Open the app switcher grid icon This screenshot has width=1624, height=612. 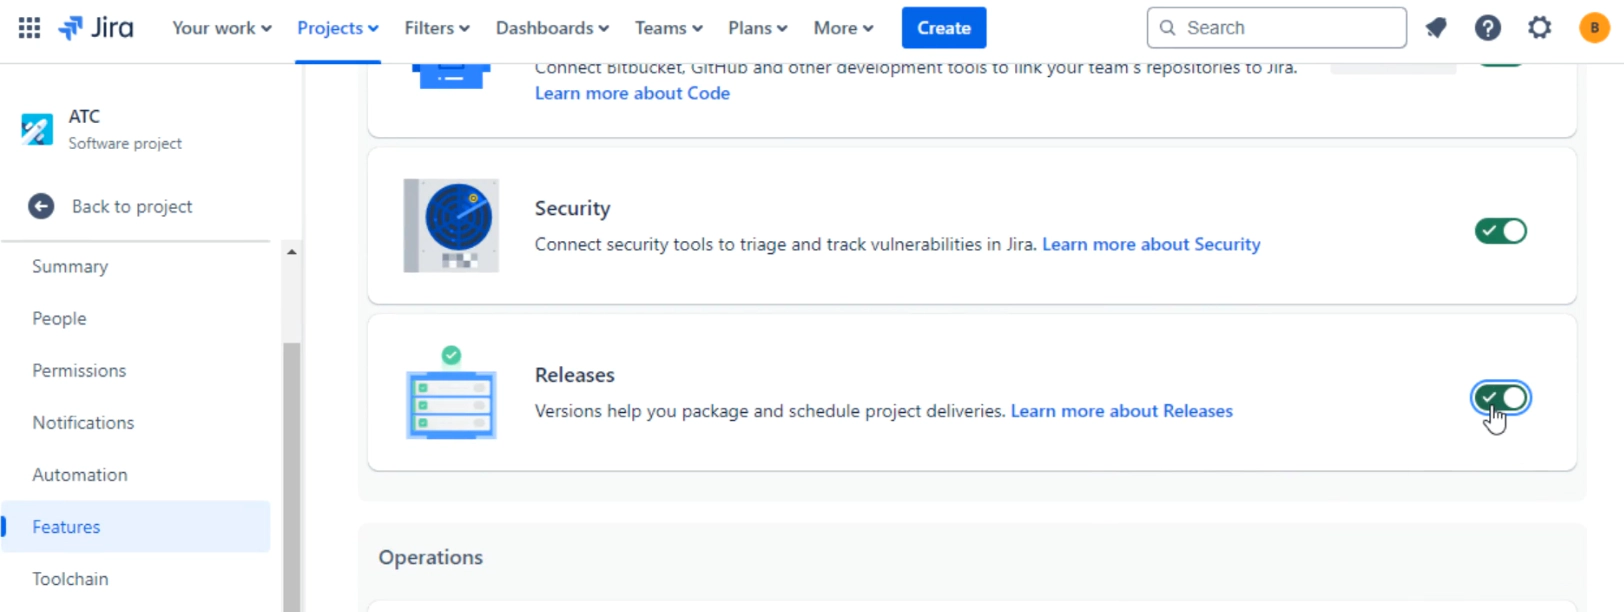[x=29, y=28]
